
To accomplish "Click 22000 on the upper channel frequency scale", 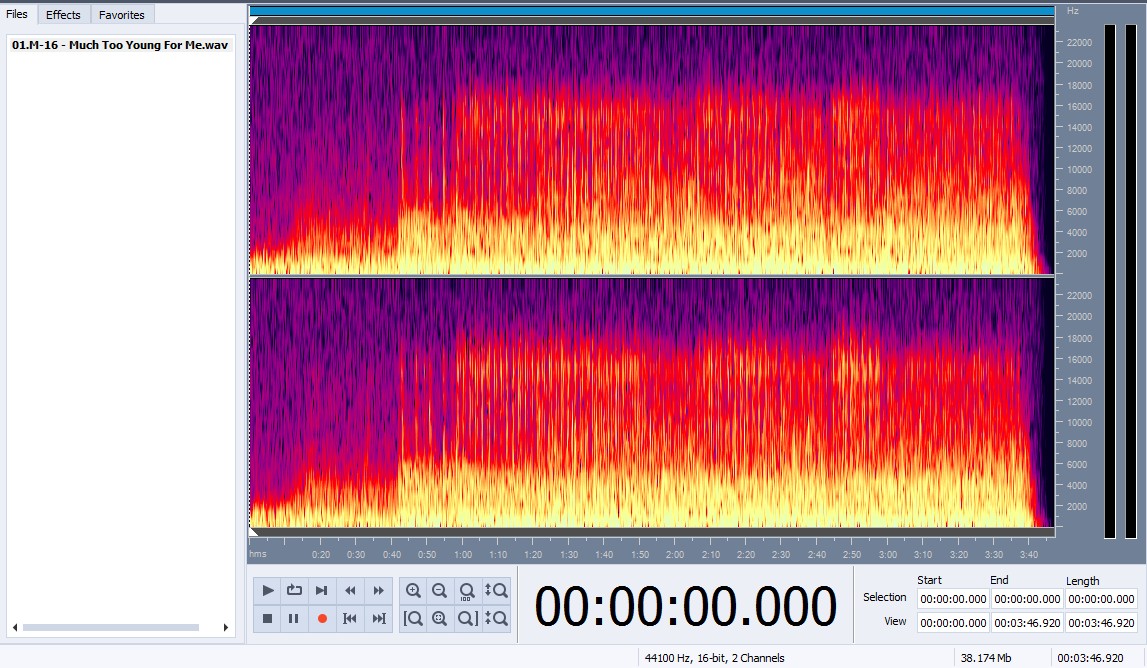I will tap(1079, 42).
